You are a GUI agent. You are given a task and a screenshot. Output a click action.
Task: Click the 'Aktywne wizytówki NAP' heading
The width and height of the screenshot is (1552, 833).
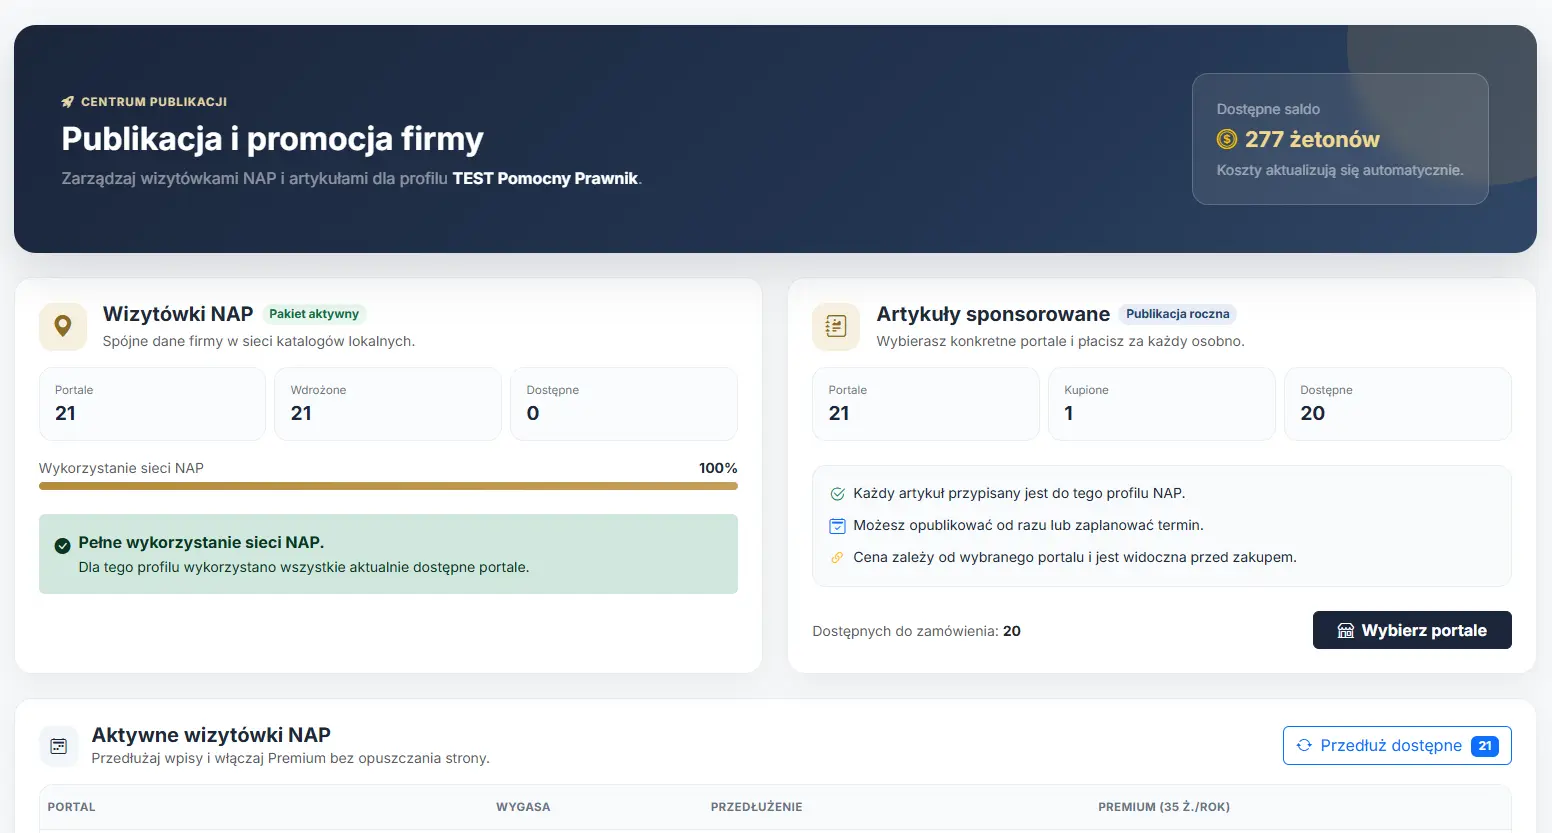[211, 735]
